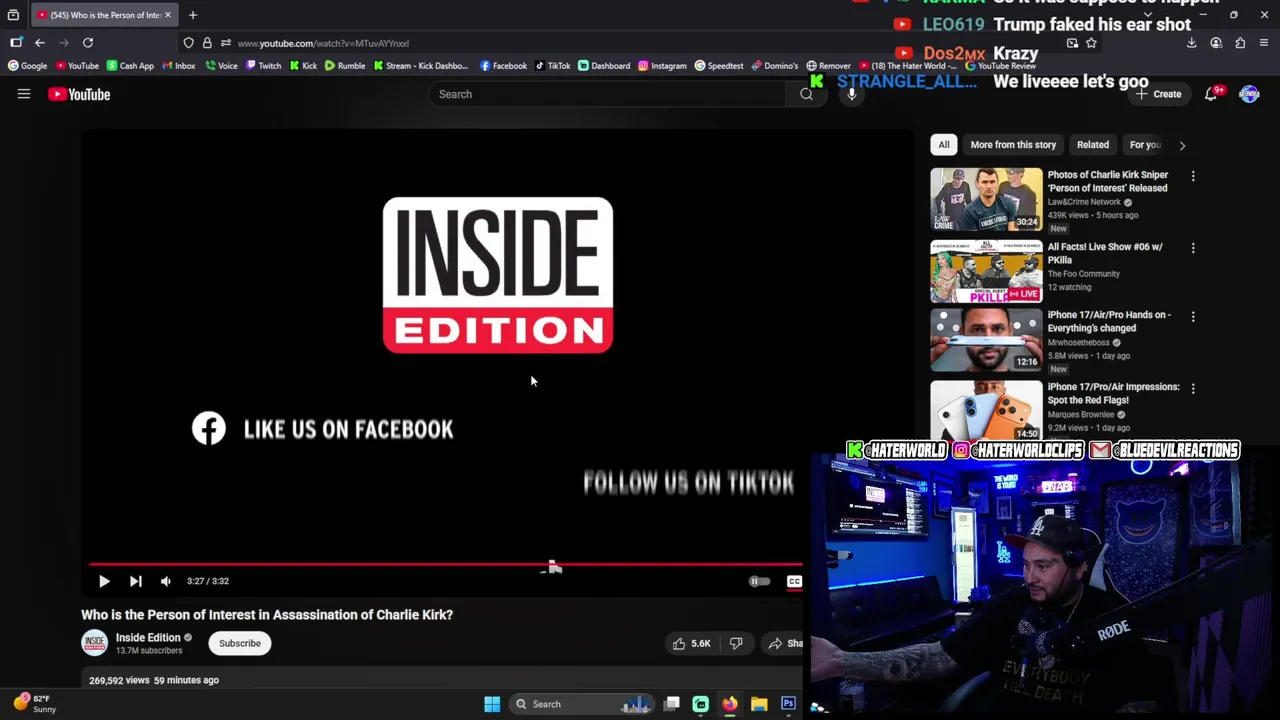Image resolution: width=1280 pixels, height=720 pixels.
Task: Open the weather widget showing 82°F
Action: pos(35,704)
